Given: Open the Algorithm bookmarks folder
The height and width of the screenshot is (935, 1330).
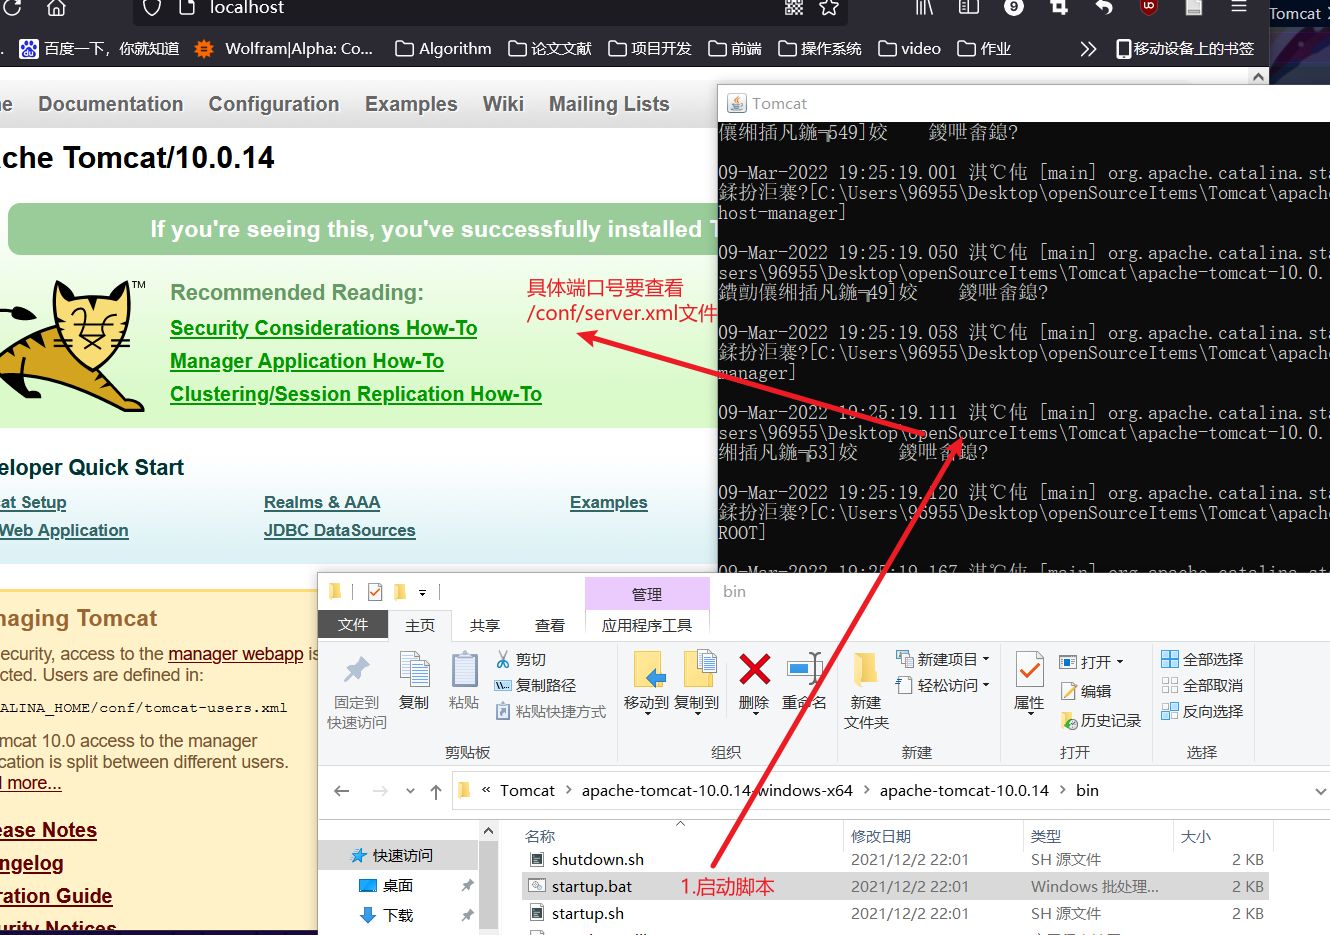Looking at the screenshot, I should tap(443, 48).
